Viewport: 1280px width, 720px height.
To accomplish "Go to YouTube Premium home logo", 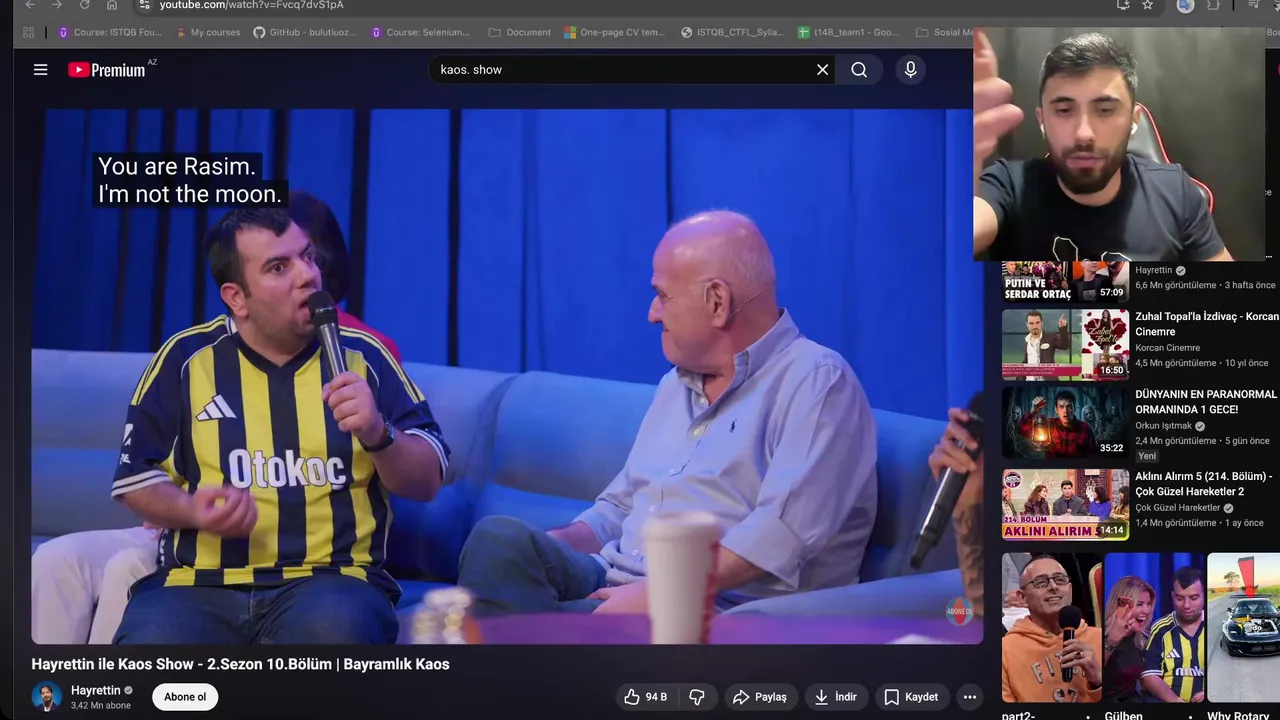I will coord(107,70).
